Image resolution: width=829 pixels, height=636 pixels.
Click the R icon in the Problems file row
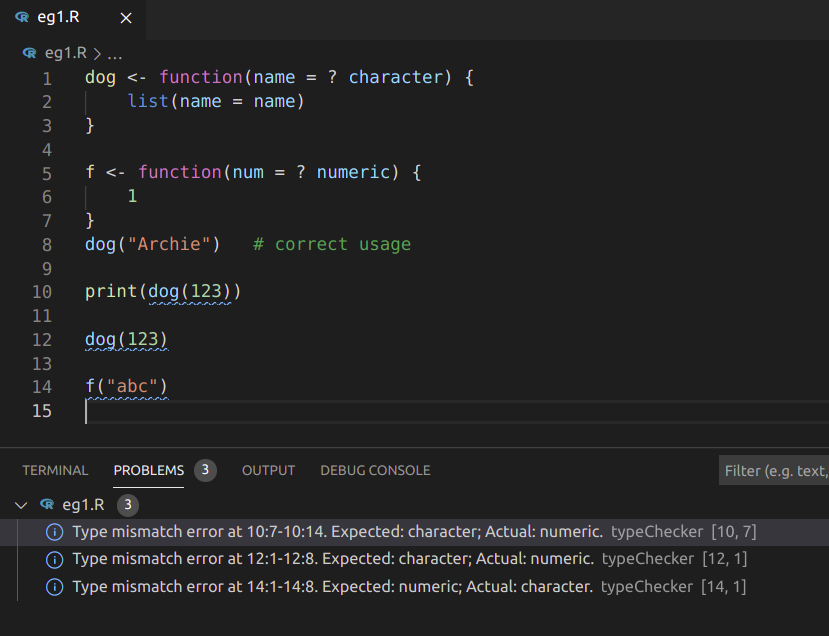pyautogui.click(x=47, y=504)
